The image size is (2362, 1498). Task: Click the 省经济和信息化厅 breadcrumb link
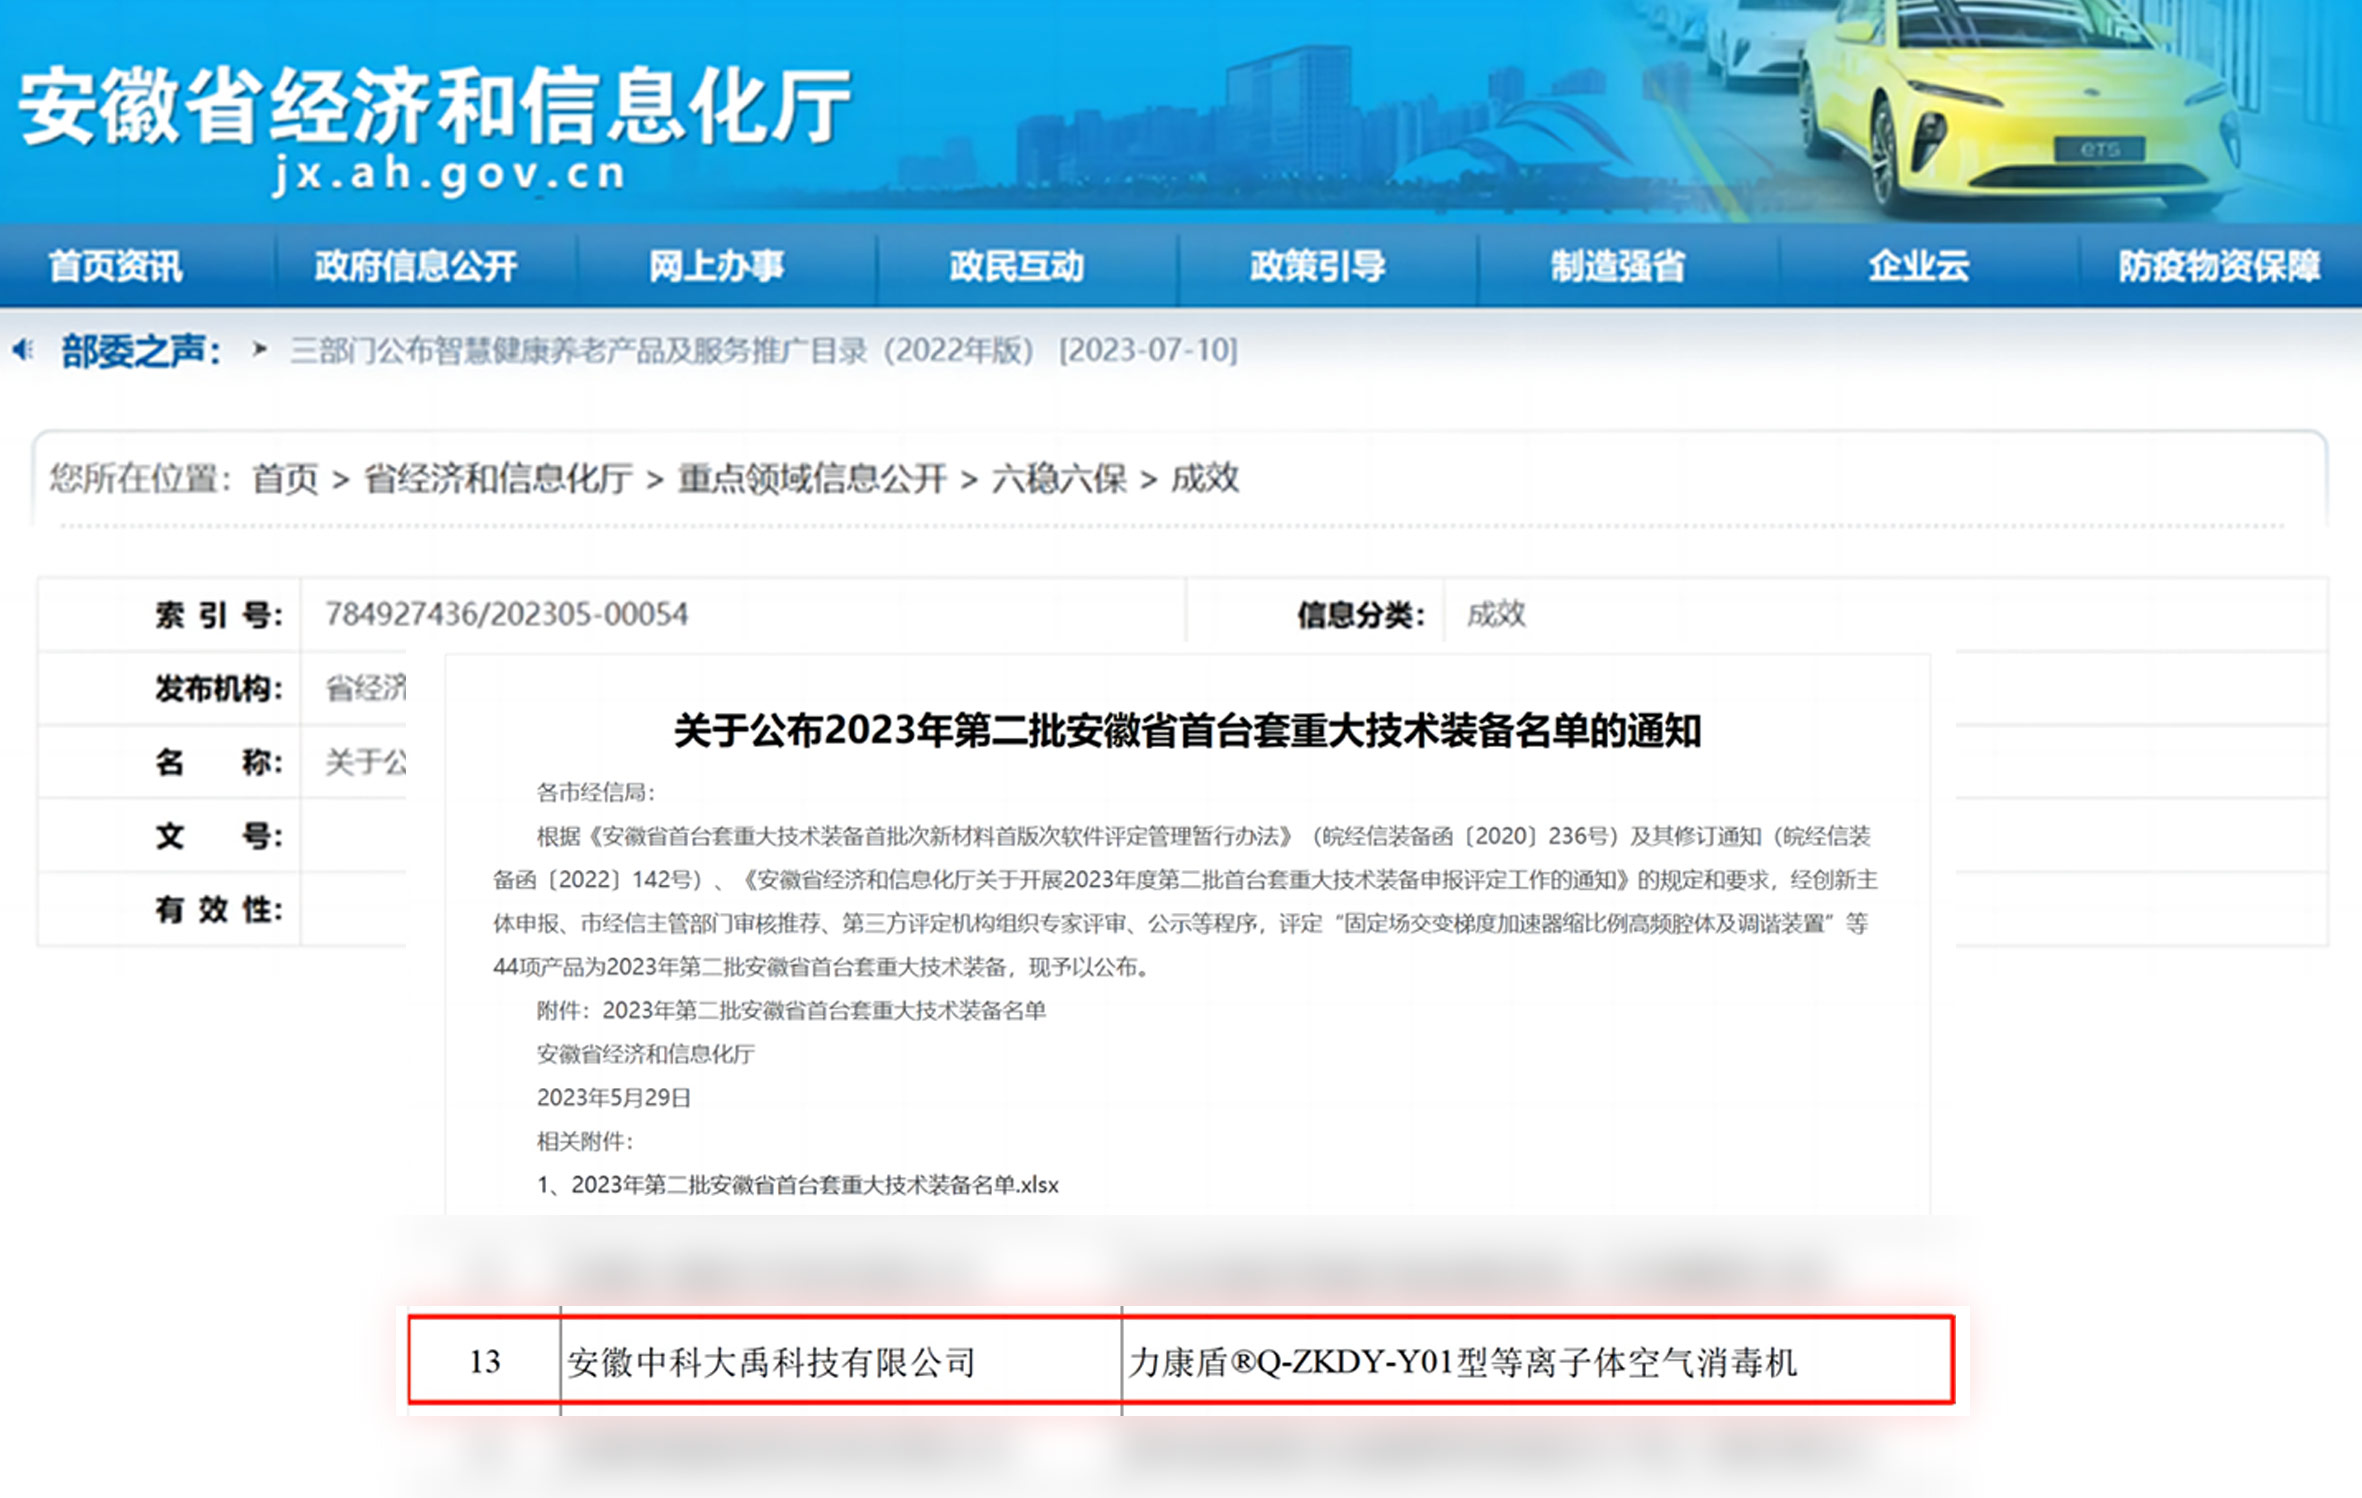pyautogui.click(x=497, y=479)
